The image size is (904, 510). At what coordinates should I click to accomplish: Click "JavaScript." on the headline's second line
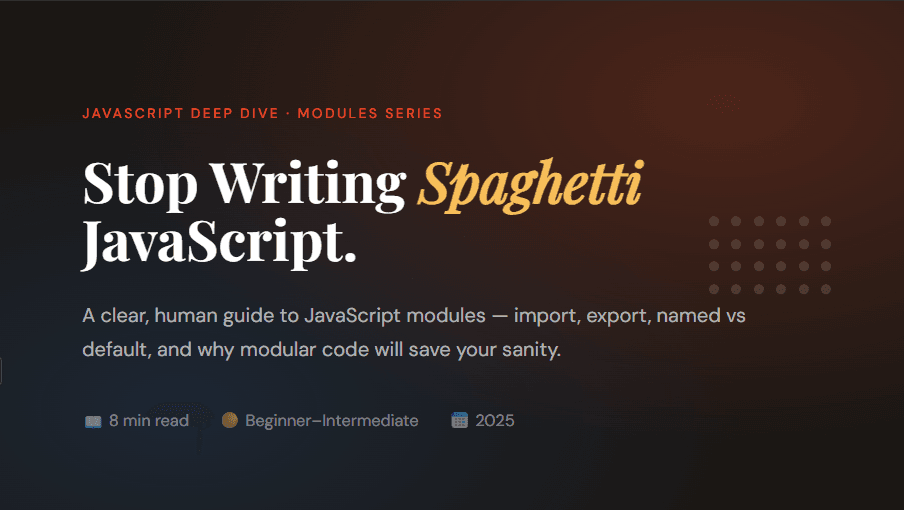(219, 243)
